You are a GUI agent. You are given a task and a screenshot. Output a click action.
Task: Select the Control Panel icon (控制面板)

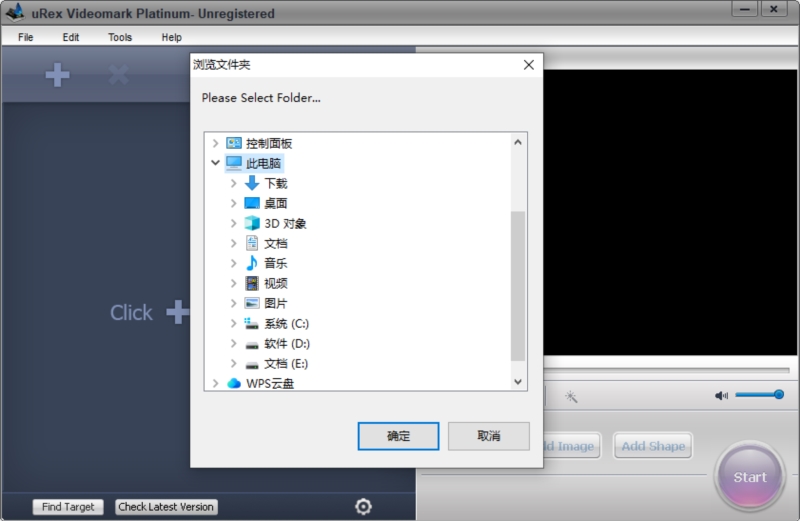(x=234, y=143)
